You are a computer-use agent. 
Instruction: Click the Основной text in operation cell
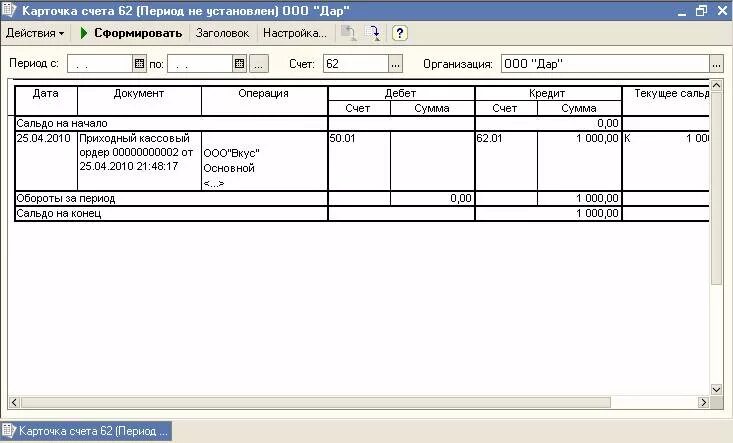pyautogui.click(x=229, y=168)
